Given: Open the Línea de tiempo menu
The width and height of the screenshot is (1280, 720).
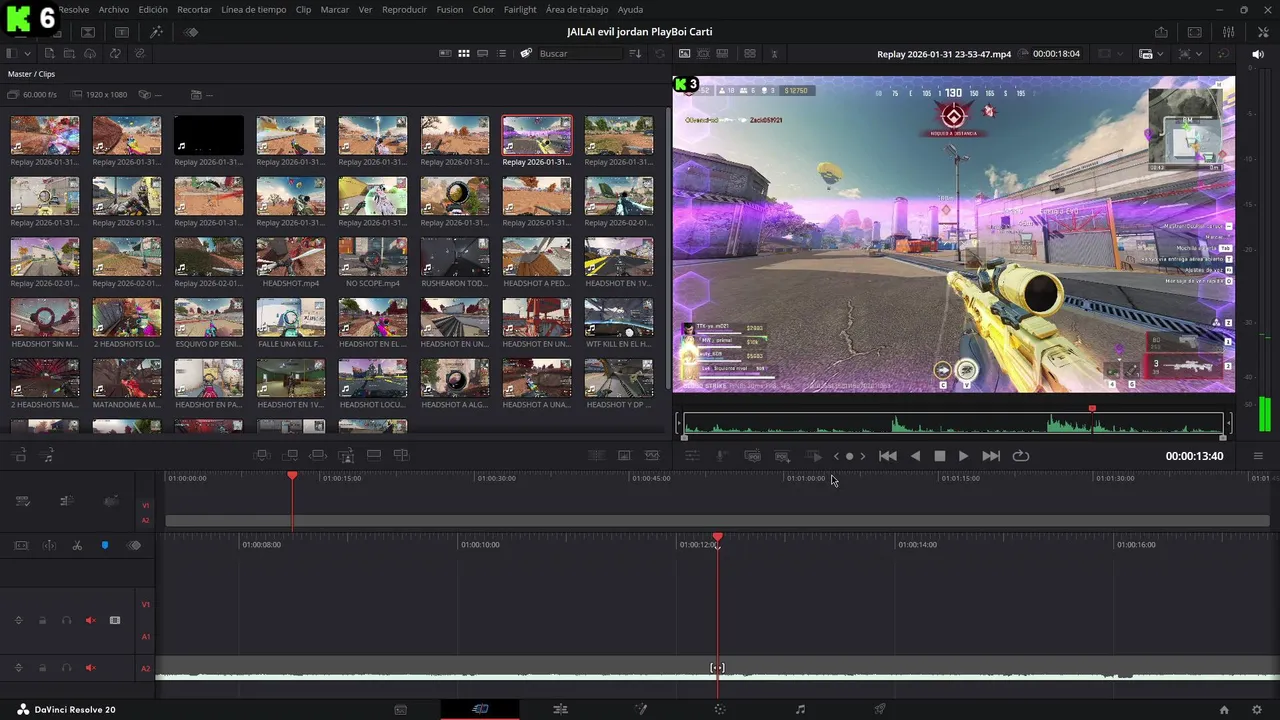Looking at the screenshot, I should [x=253, y=9].
